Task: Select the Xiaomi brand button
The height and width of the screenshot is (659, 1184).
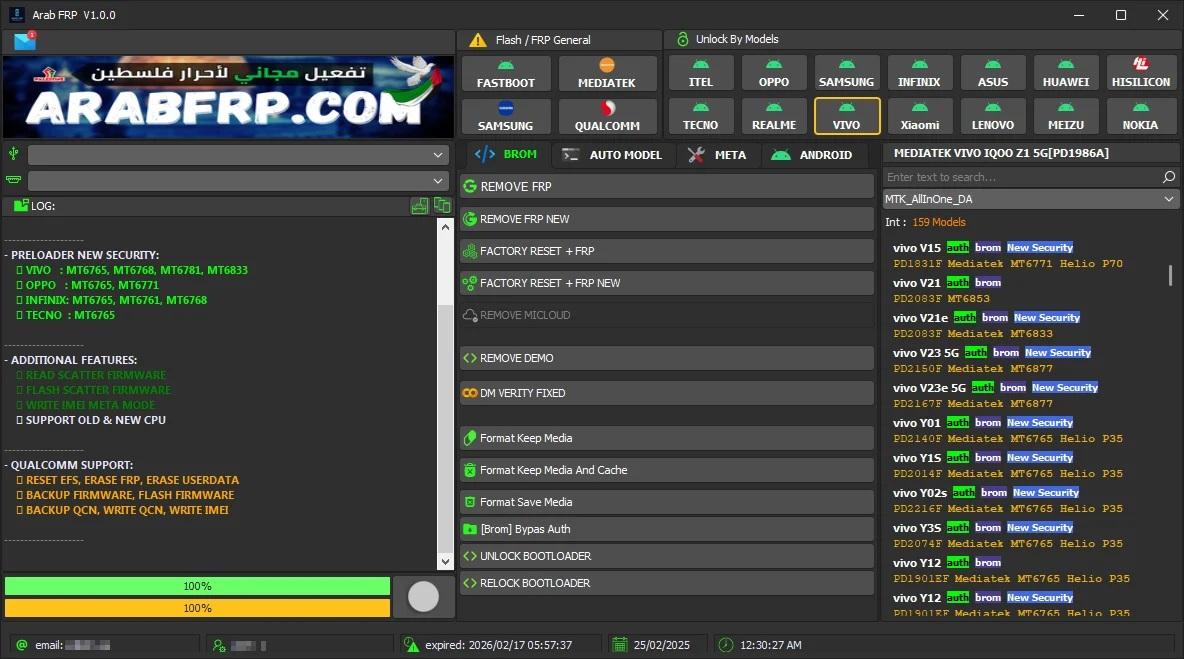Action: coord(919,116)
